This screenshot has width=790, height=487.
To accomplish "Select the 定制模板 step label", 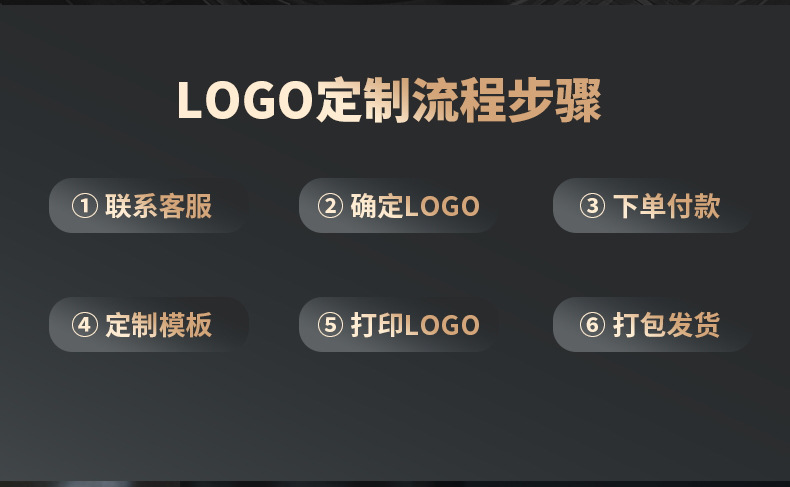I will click(x=159, y=325).
